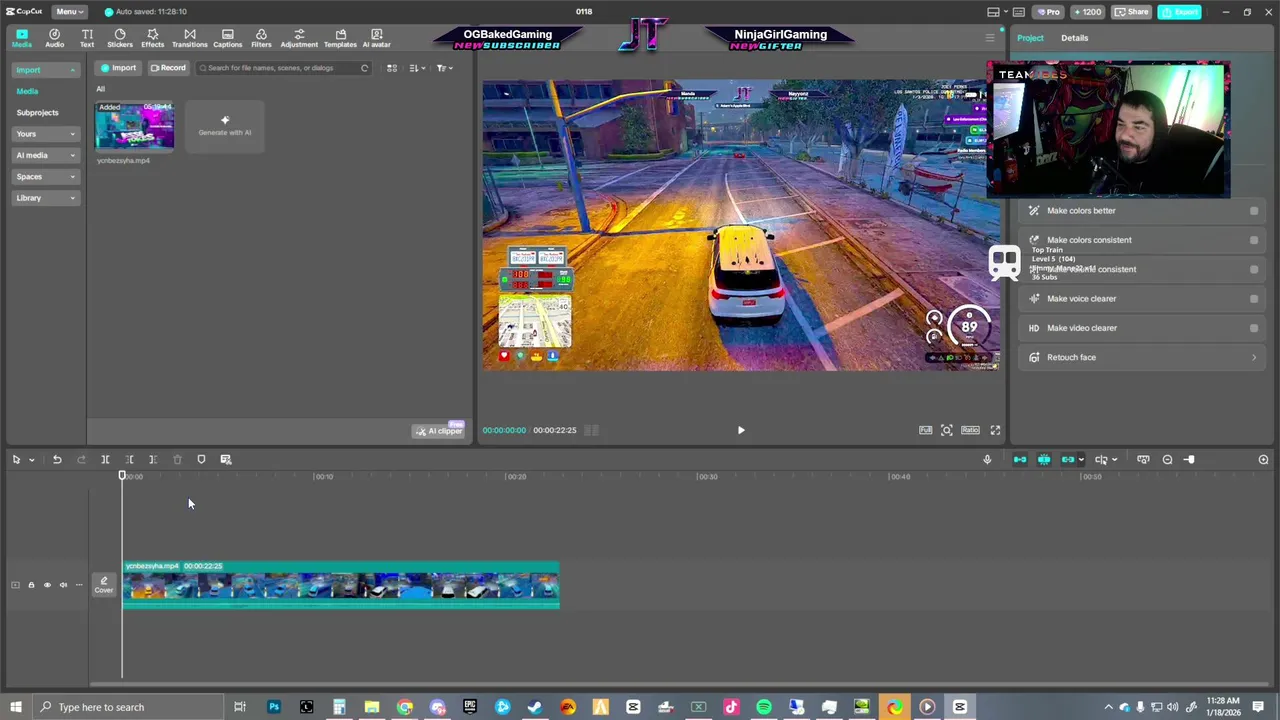Select Media in sidebar

(x=27, y=91)
